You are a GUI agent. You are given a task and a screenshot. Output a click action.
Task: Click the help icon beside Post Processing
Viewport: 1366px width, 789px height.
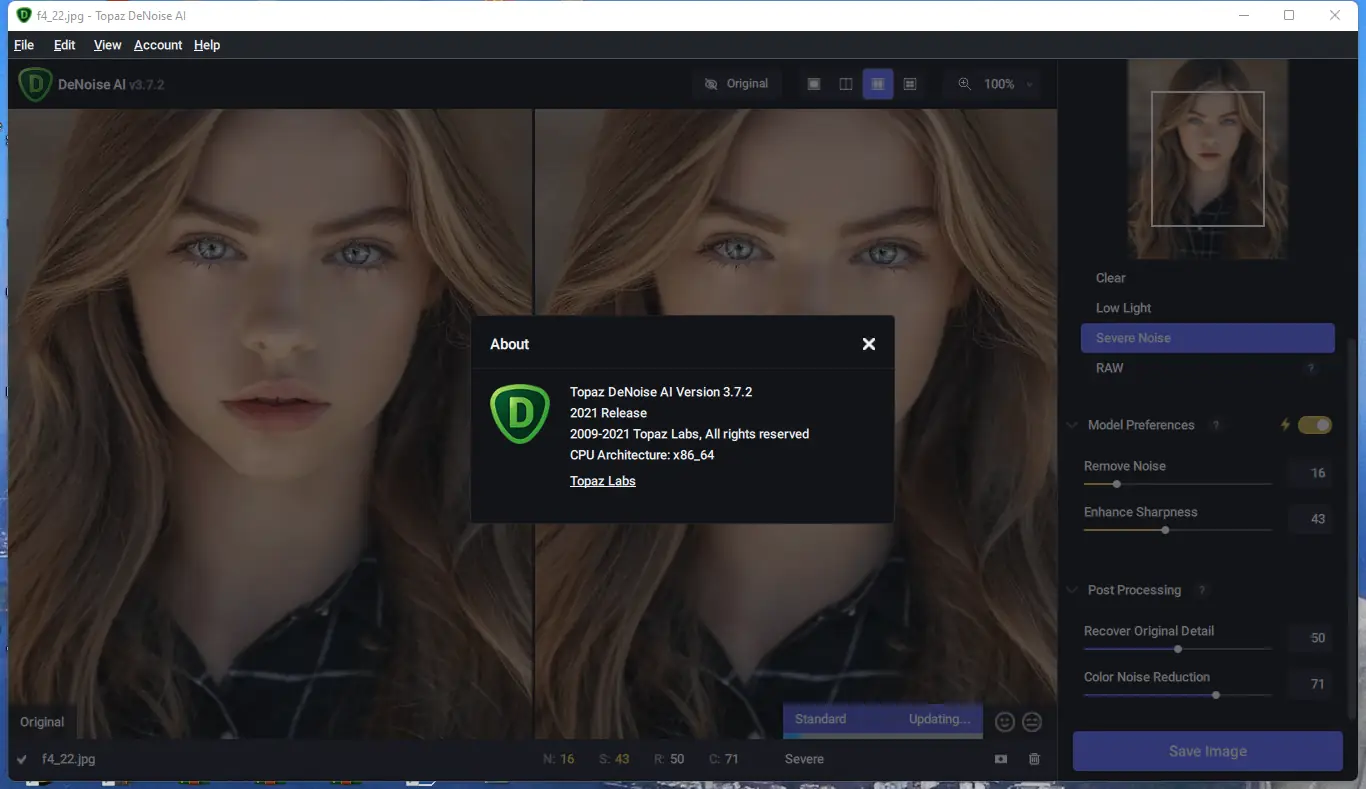click(x=1202, y=590)
